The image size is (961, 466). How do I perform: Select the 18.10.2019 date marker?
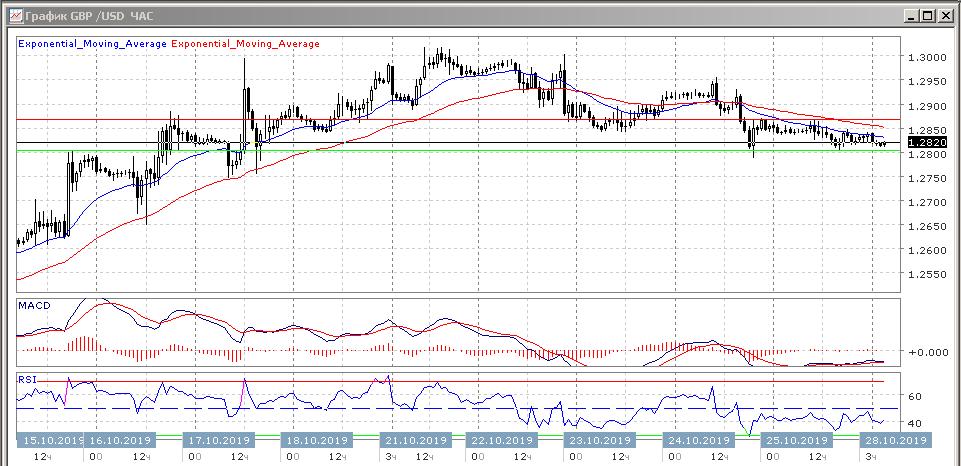(316, 440)
